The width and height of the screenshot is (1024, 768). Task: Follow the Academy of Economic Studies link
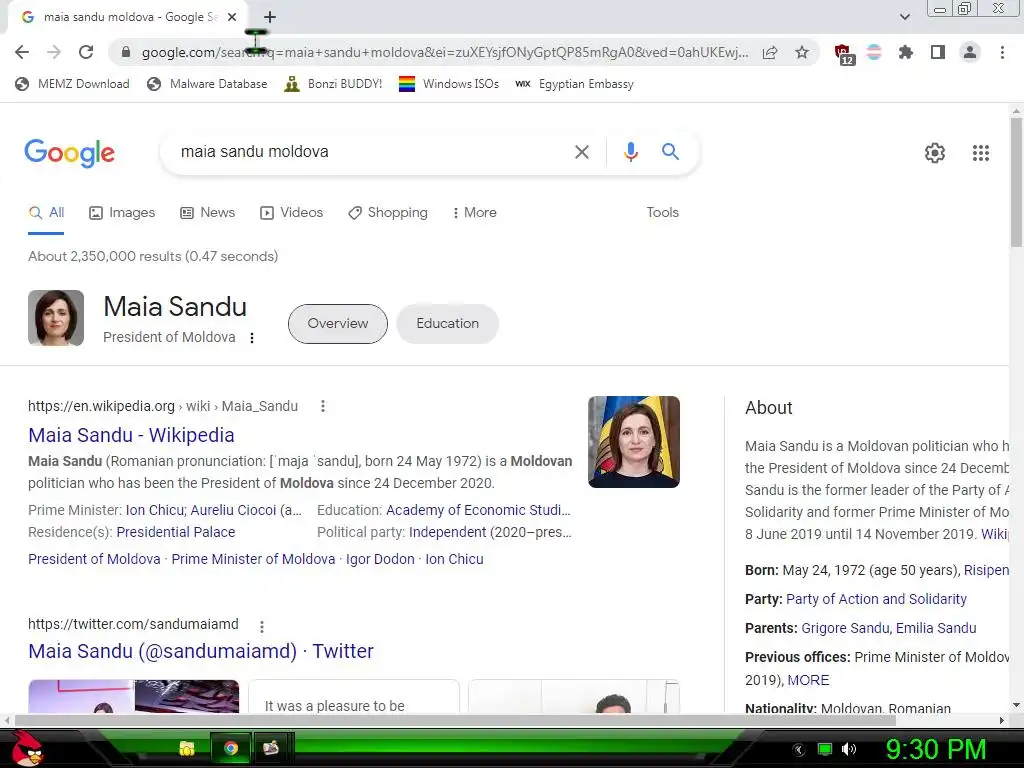pos(478,511)
